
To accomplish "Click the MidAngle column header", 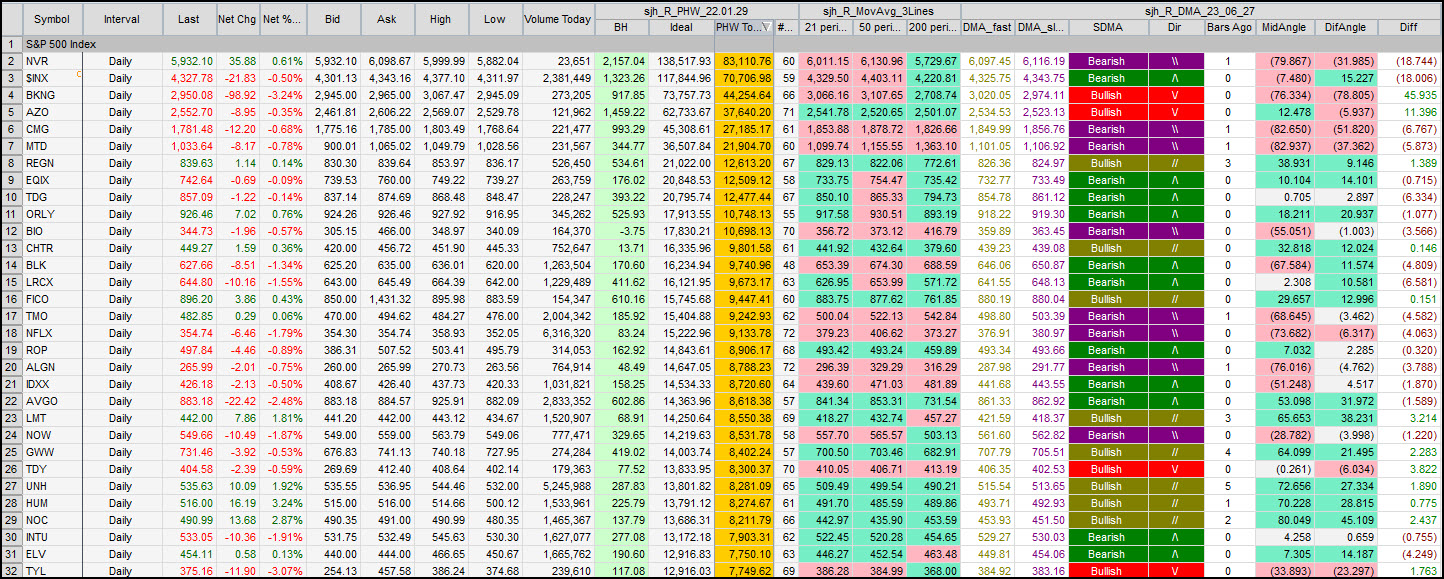I will click(1284, 28).
